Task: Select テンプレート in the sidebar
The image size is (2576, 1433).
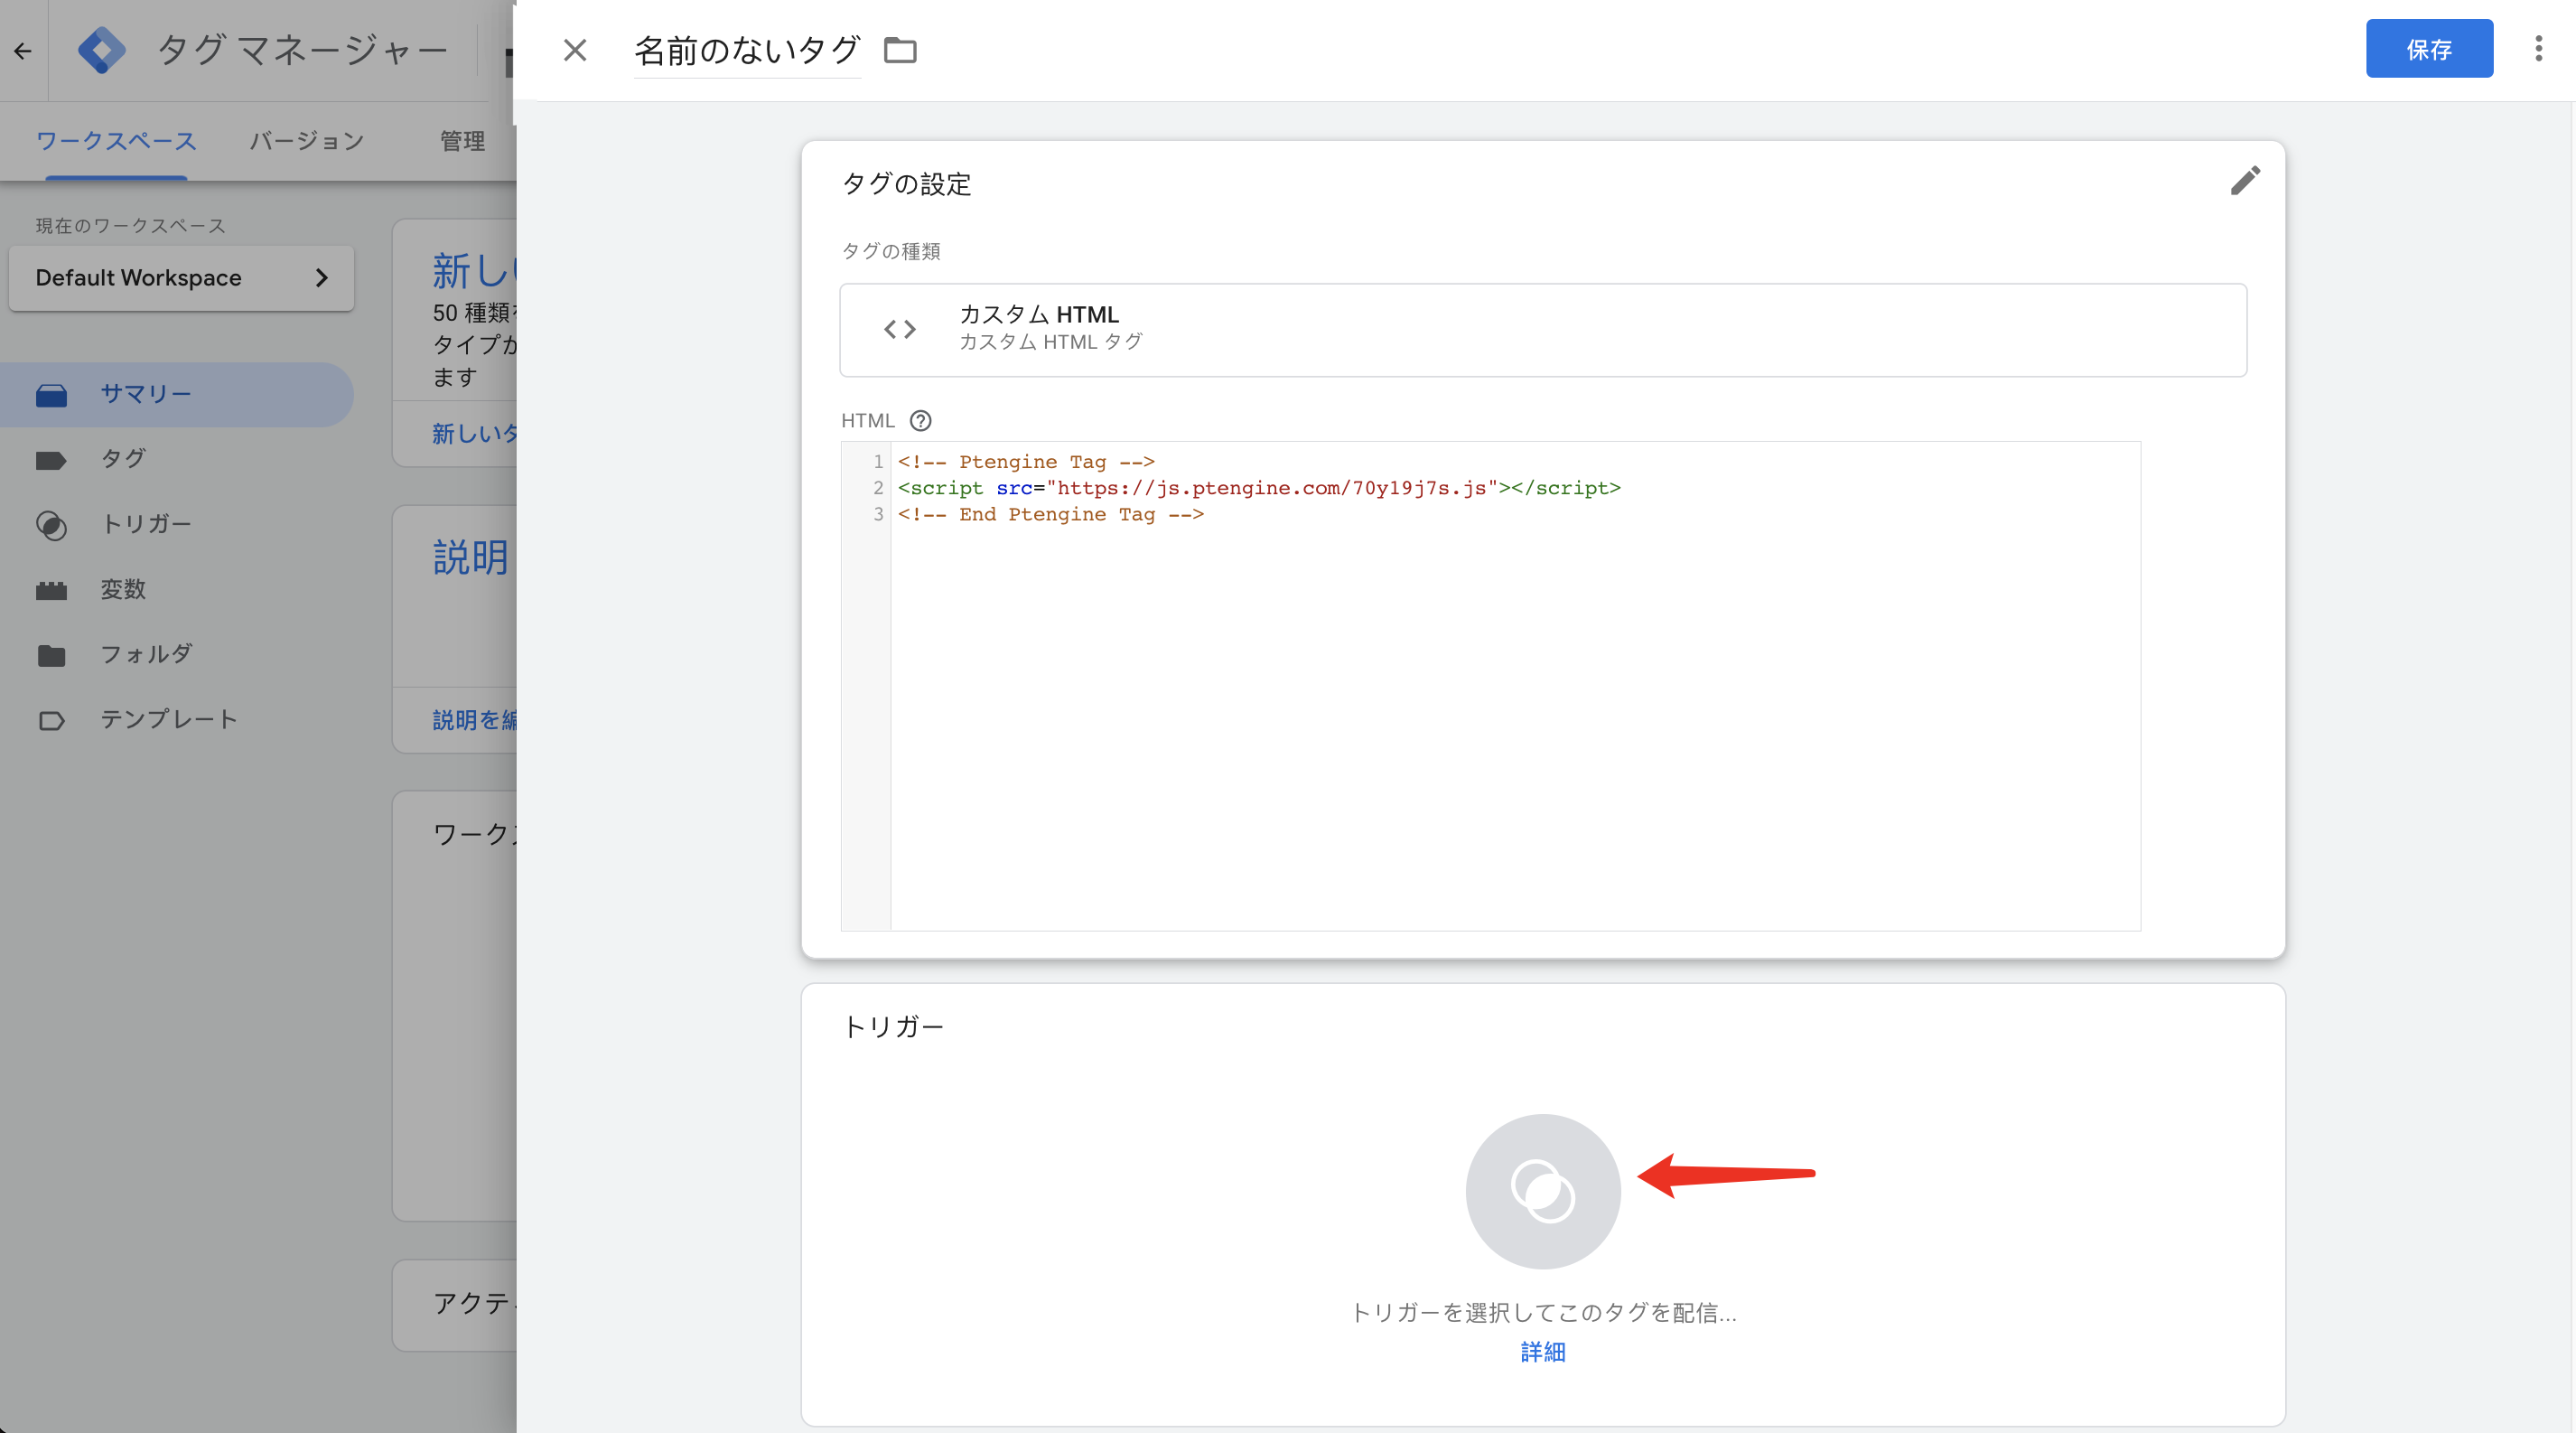Action: tap(176, 719)
